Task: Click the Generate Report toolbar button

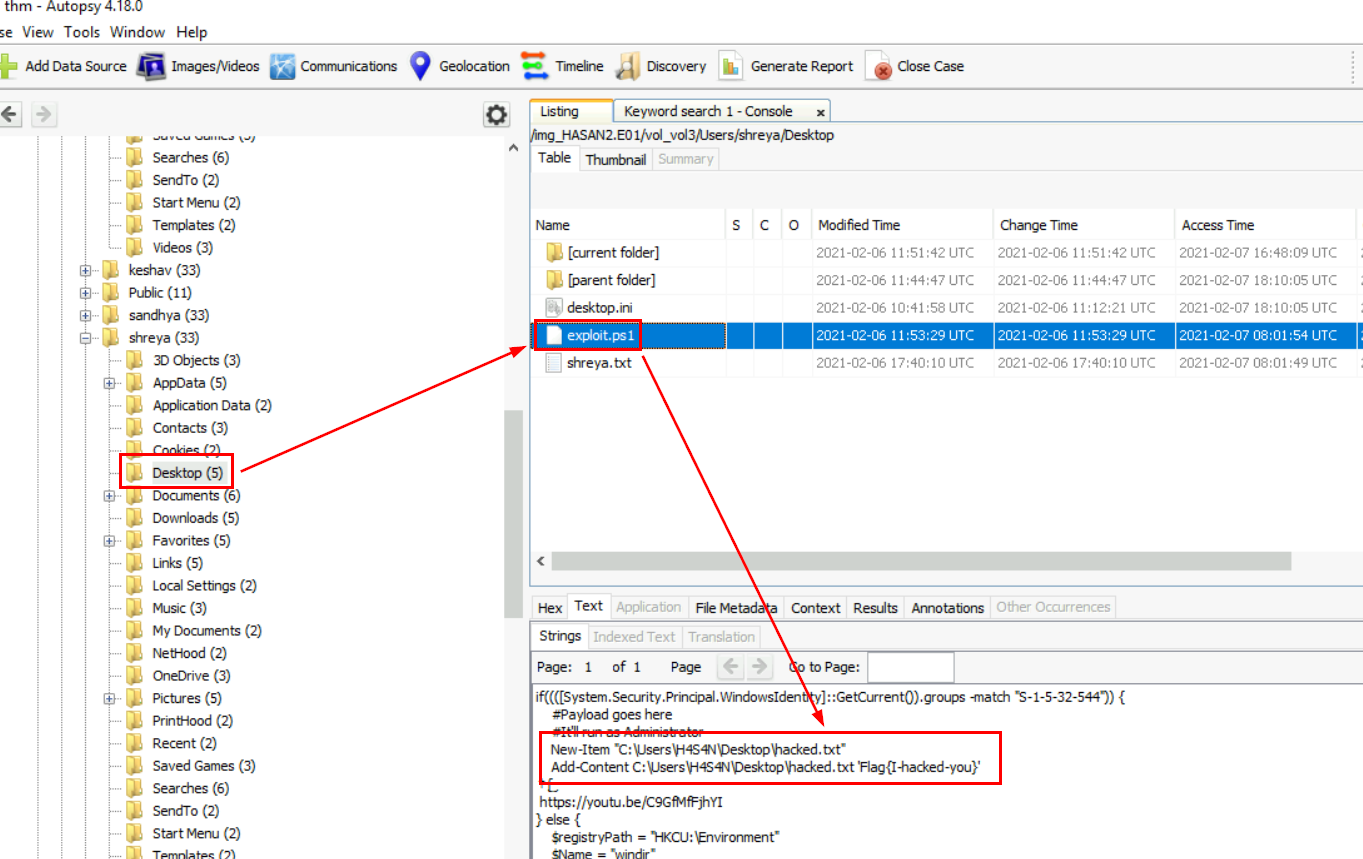Action: (786, 66)
